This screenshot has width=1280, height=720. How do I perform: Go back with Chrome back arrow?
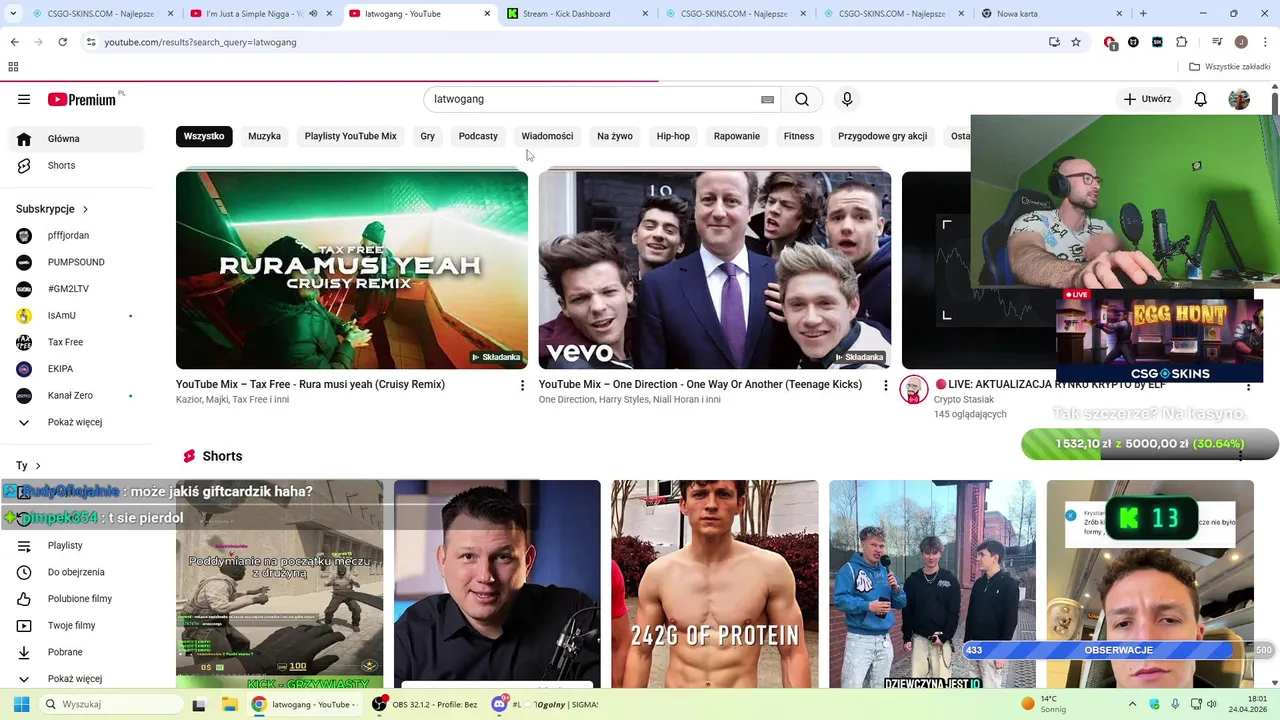(14, 42)
